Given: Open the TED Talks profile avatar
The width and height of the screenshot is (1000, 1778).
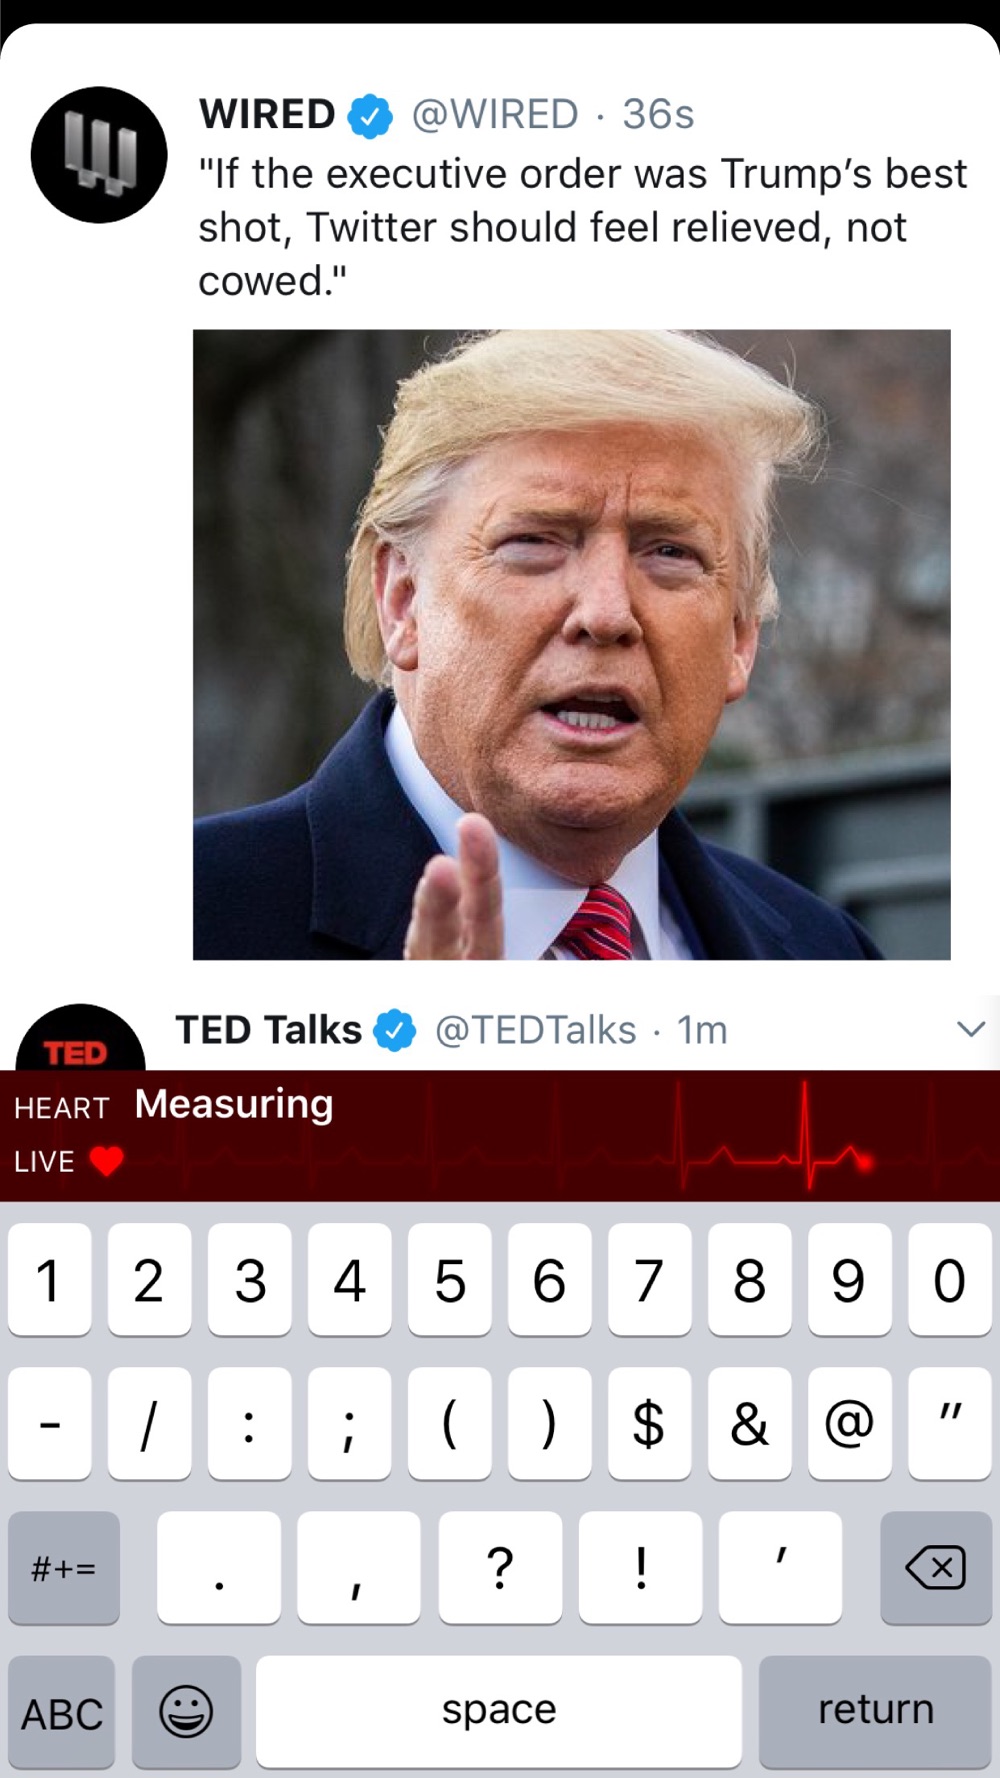Looking at the screenshot, I should 80,1037.
